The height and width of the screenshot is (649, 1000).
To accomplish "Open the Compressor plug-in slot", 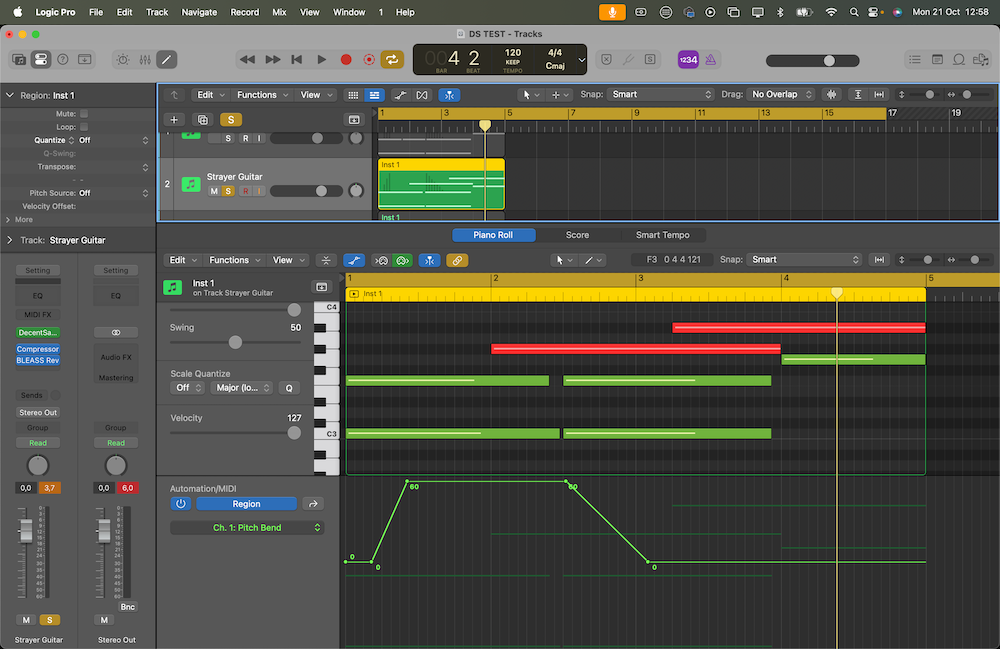I will tap(38, 349).
